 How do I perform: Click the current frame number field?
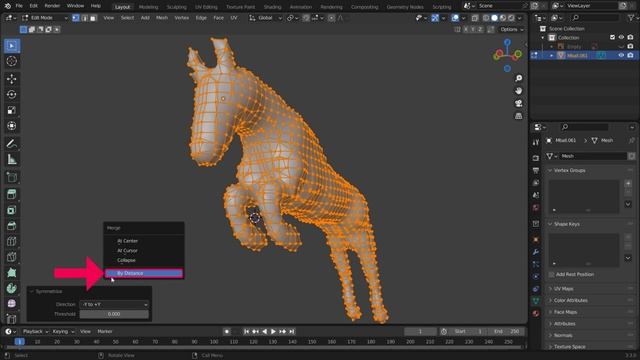point(420,331)
